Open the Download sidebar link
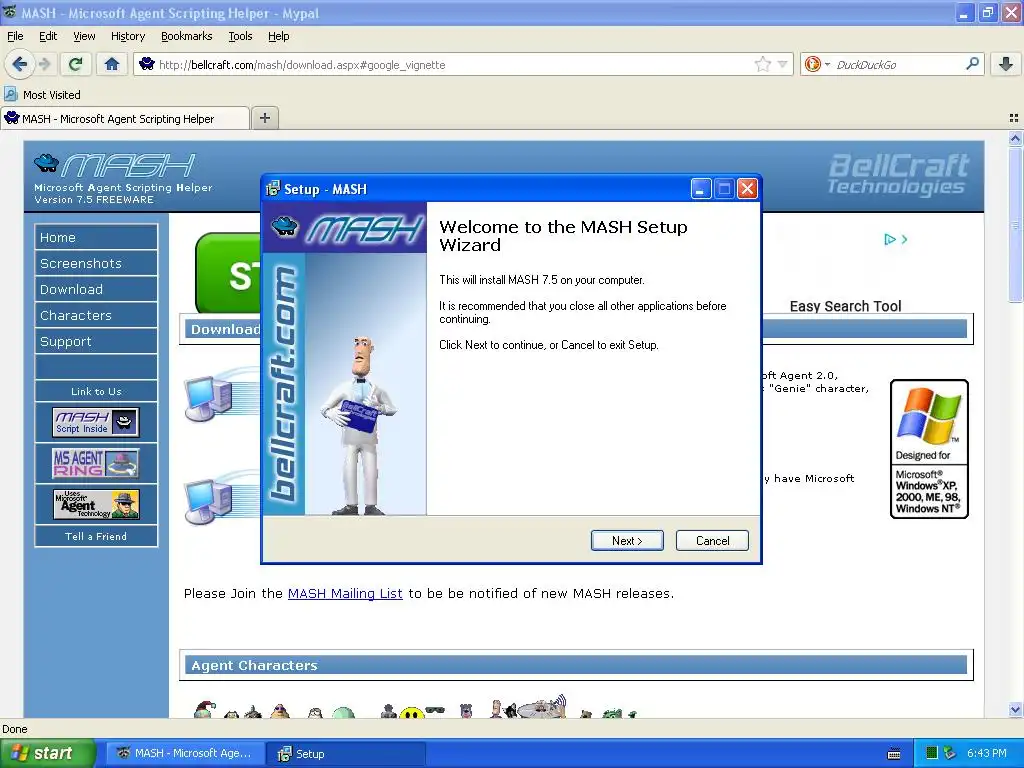This screenshot has width=1024, height=768. pyautogui.click(x=96, y=289)
